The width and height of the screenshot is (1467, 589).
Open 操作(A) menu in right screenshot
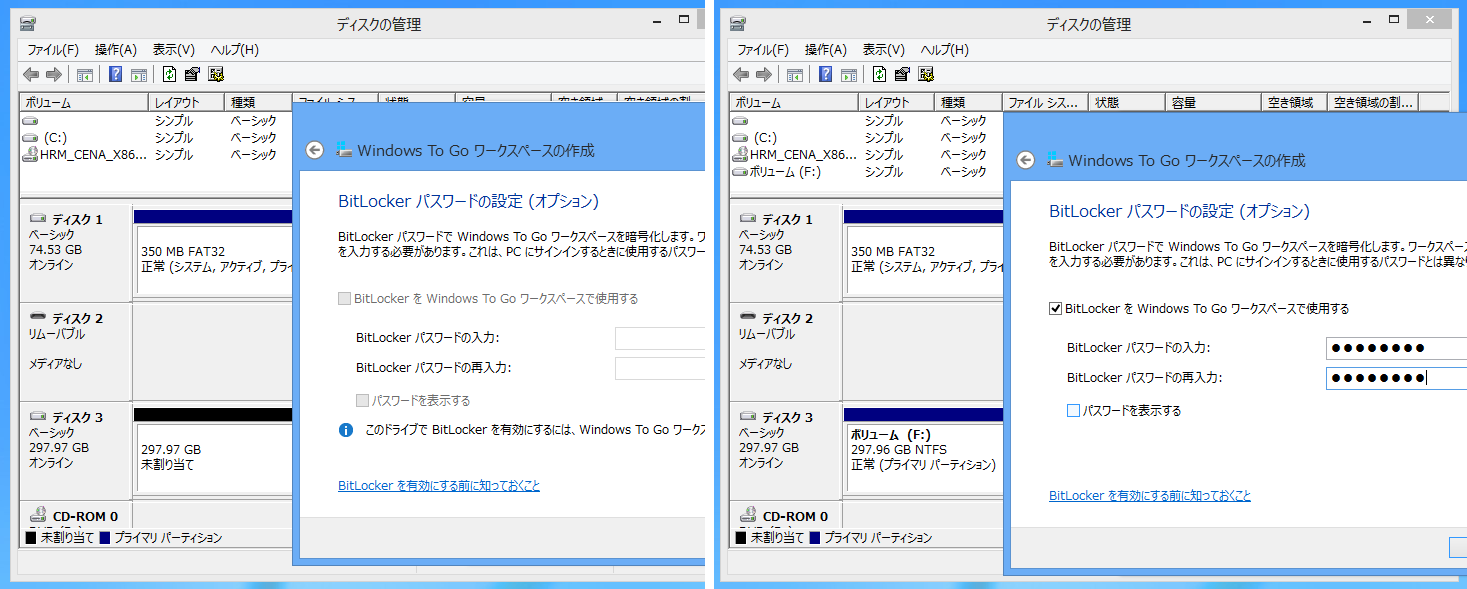[x=826, y=49]
